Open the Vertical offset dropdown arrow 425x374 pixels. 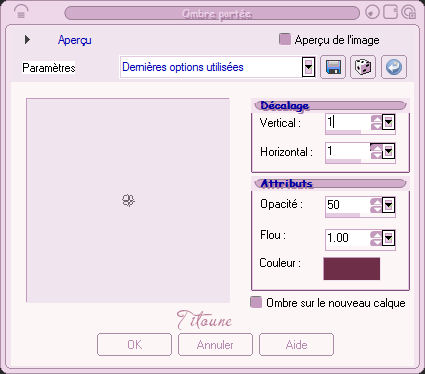388,122
